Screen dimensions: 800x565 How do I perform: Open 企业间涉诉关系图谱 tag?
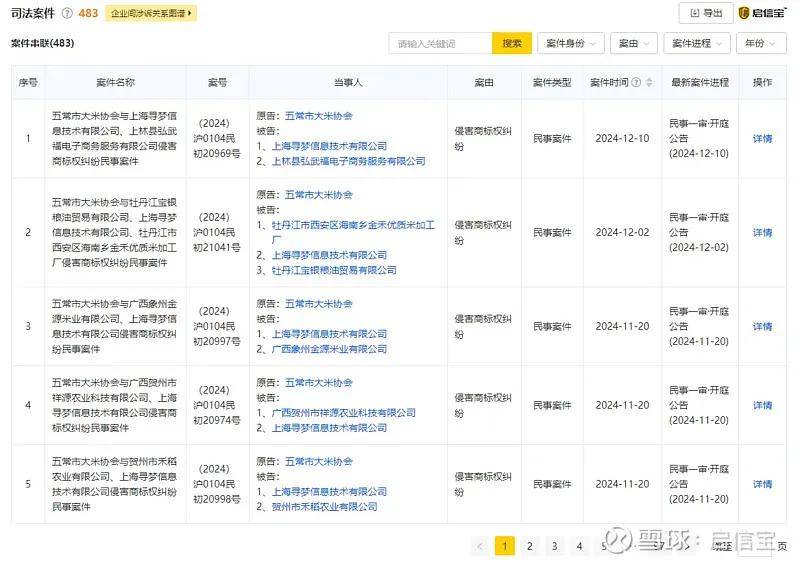(x=151, y=14)
